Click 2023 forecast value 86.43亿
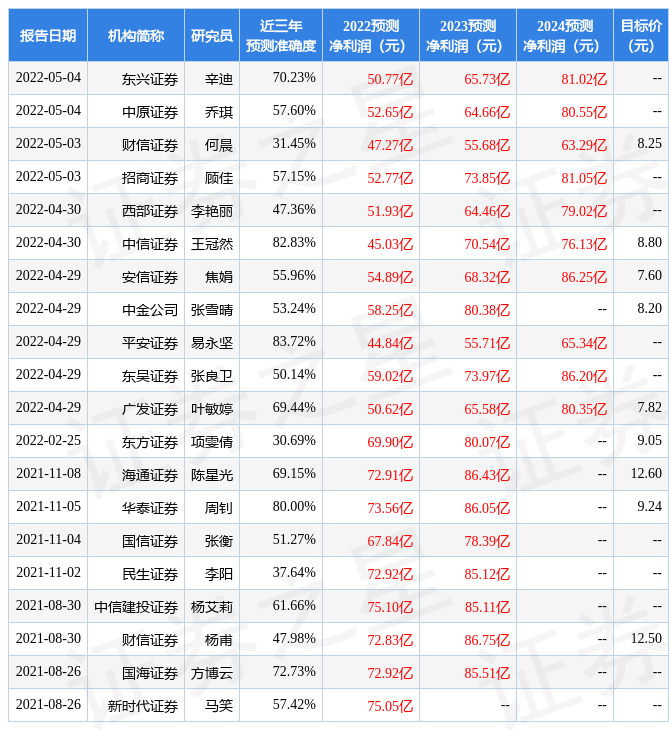The image size is (669, 730). [487, 475]
